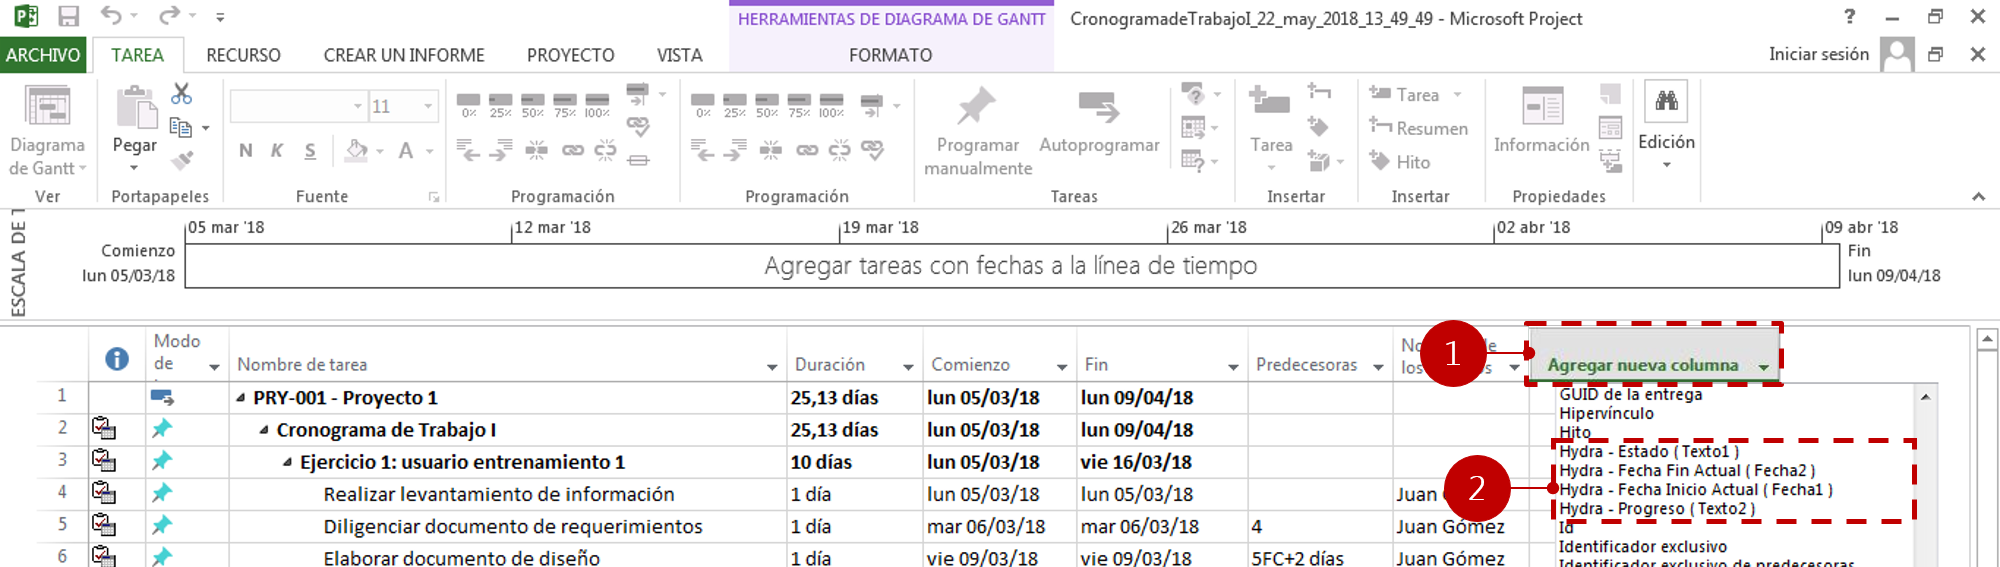Switch to the RECURSO ribbon tab

pyautogui.click(x=243, y=55)
